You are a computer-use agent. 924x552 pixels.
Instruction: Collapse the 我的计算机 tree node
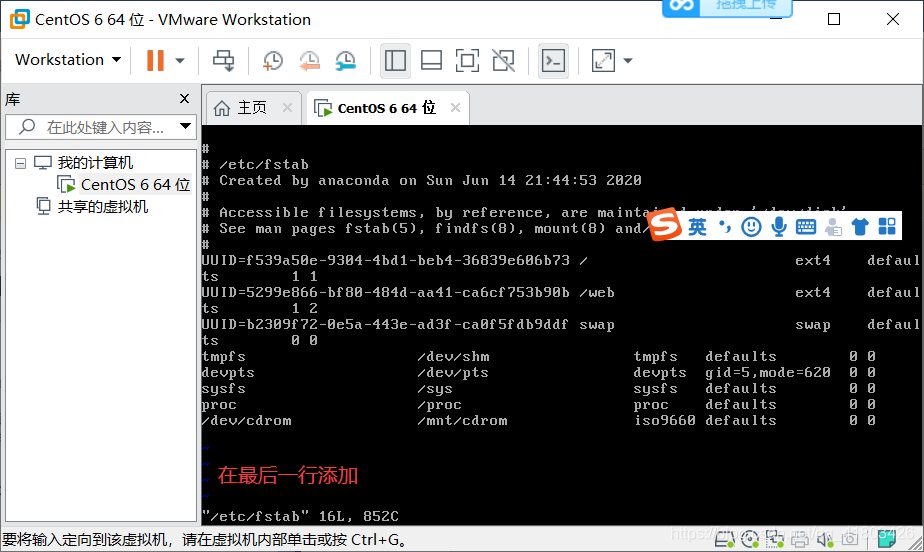pyautogui.click(x=21, y=163)
